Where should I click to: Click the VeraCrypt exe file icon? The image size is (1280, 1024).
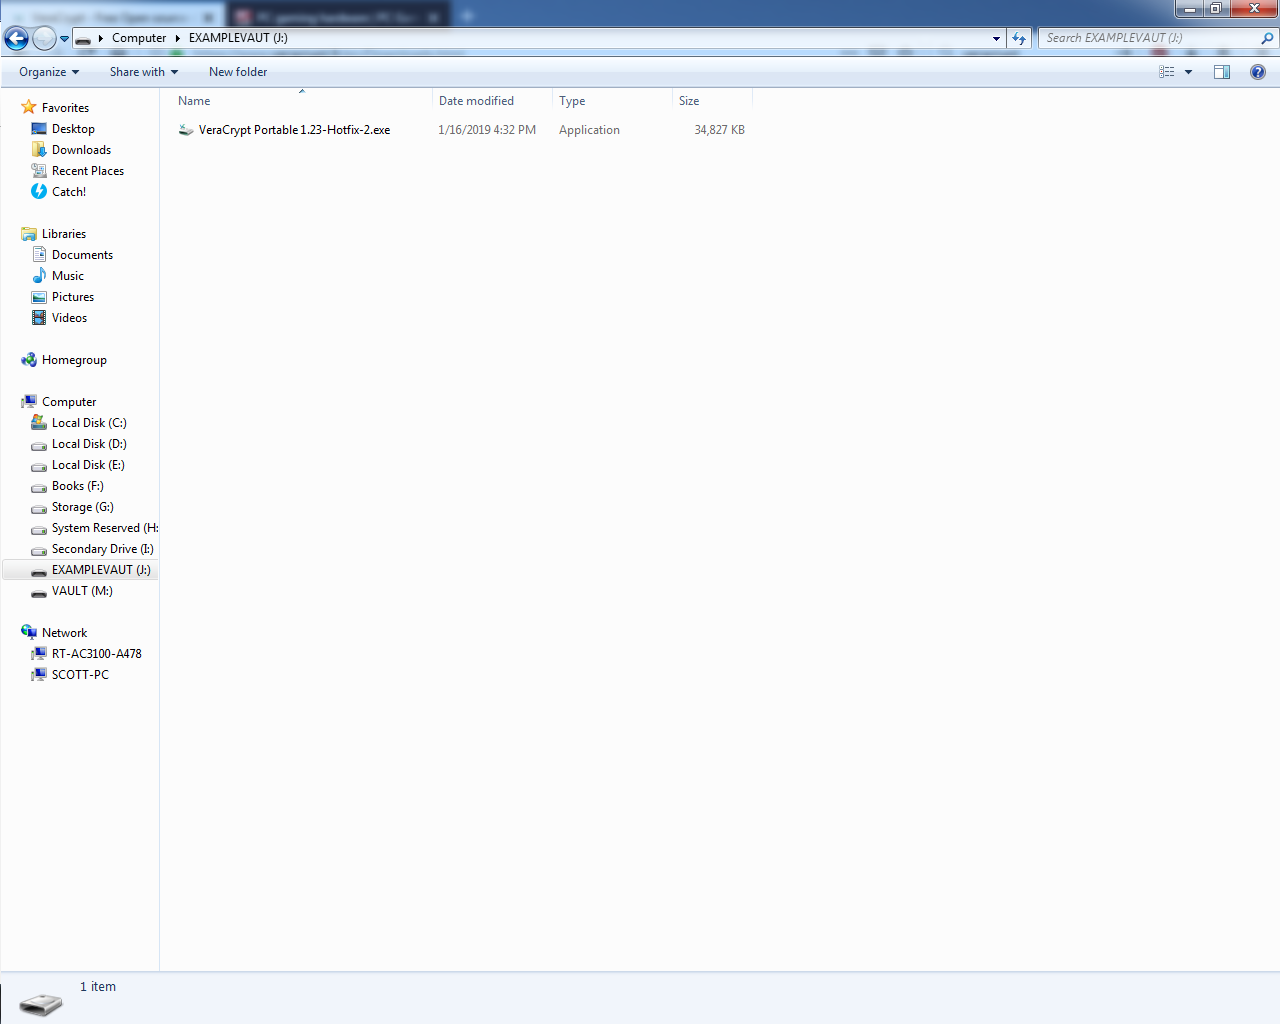[x=185, y=130]
